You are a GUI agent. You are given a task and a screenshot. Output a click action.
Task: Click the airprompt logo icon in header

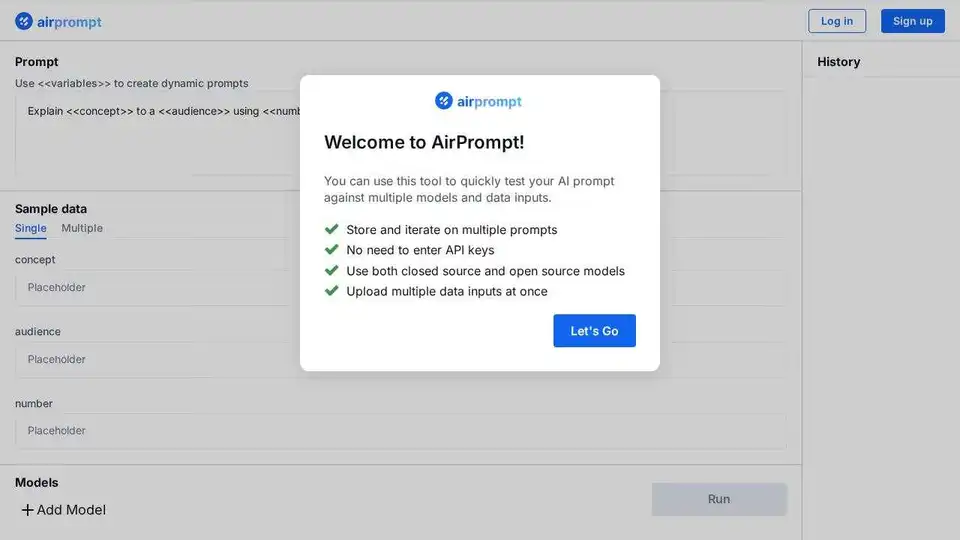click(x=24, y=21)
